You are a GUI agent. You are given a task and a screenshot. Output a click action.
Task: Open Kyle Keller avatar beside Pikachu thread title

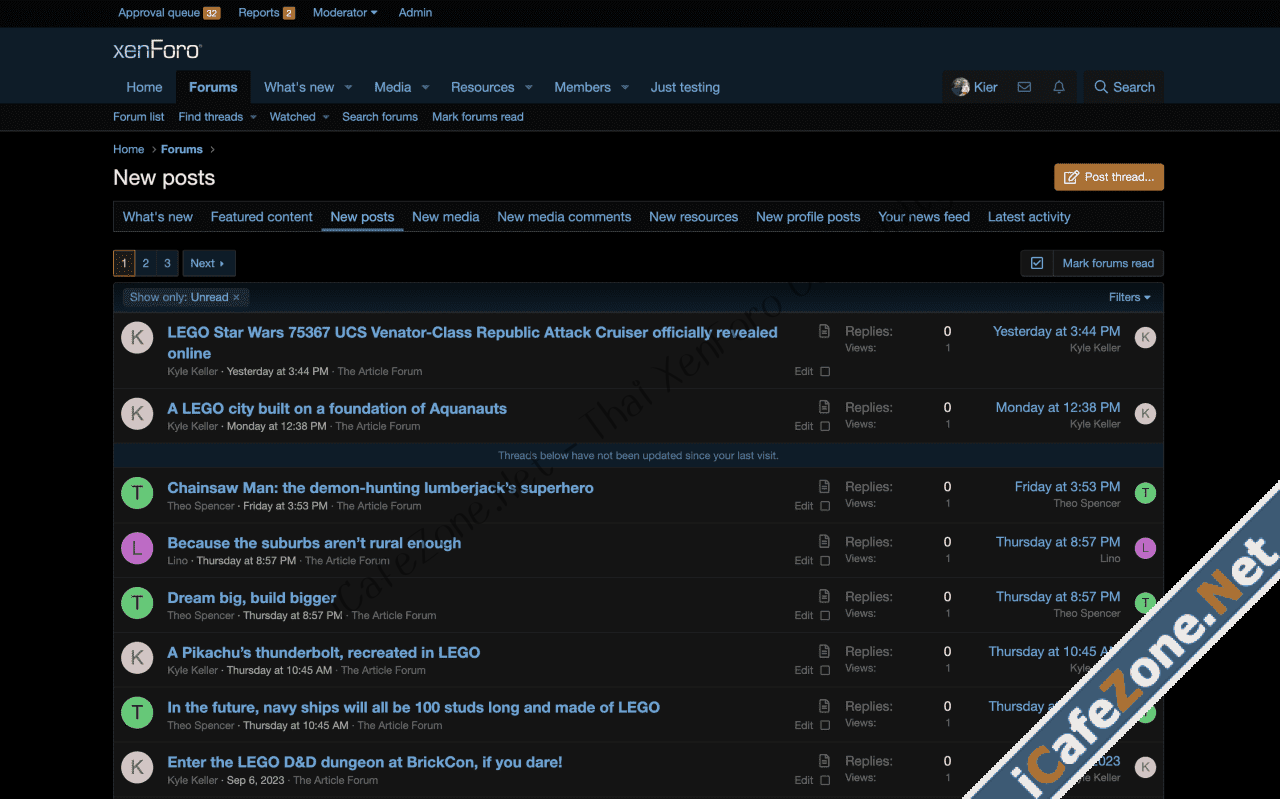[x=137, y=658]
